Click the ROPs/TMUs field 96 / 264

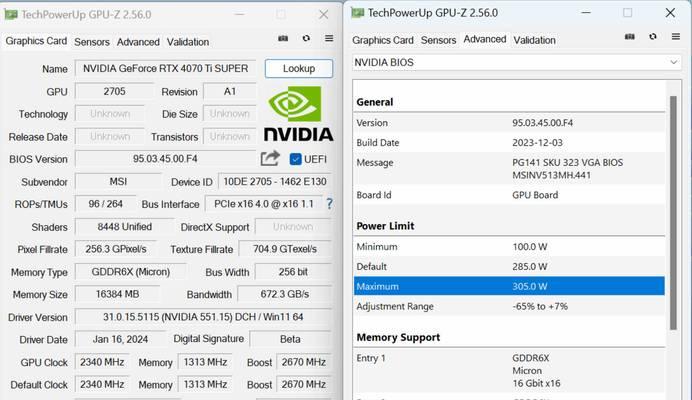[x=105, y=204]
